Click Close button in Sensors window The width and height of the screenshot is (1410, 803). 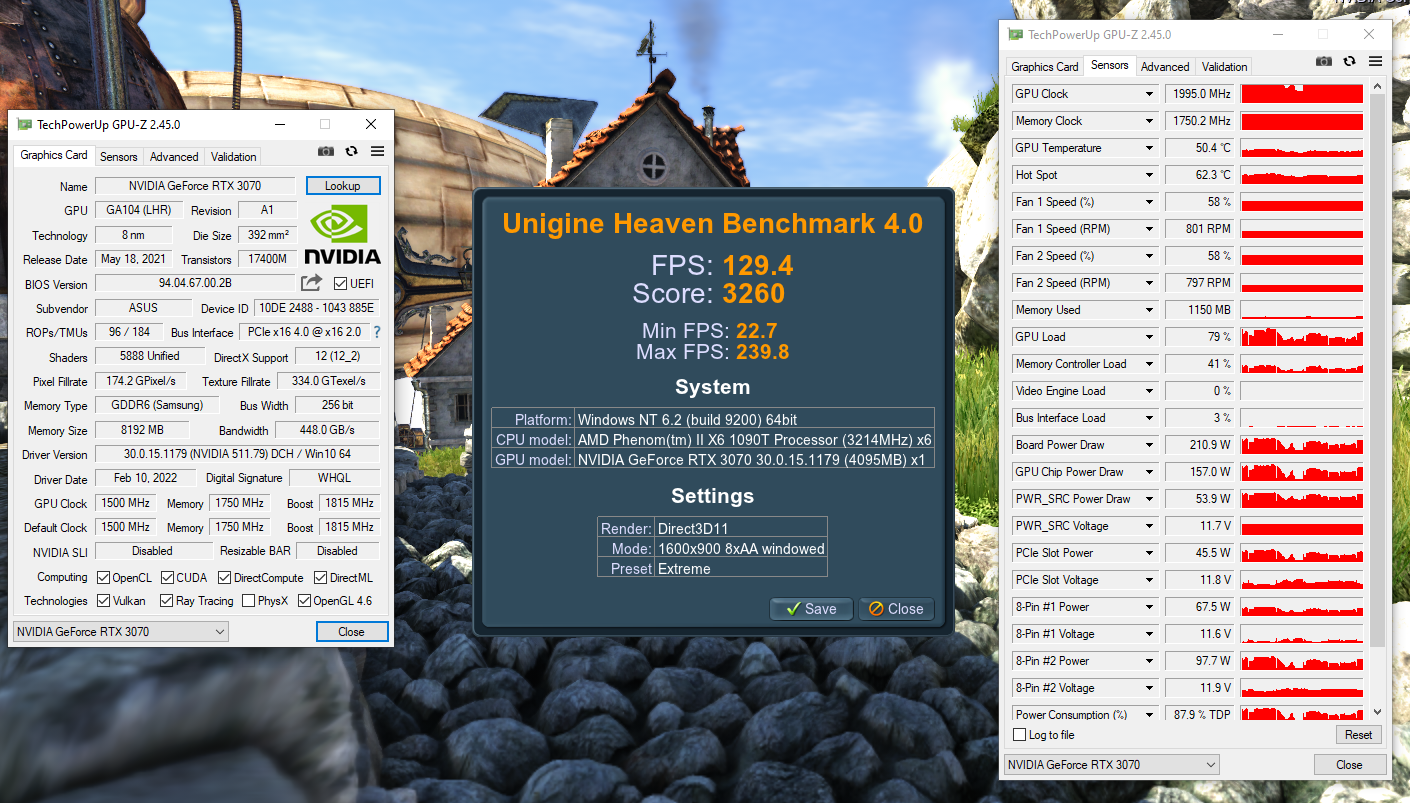tap(1349, 765)
